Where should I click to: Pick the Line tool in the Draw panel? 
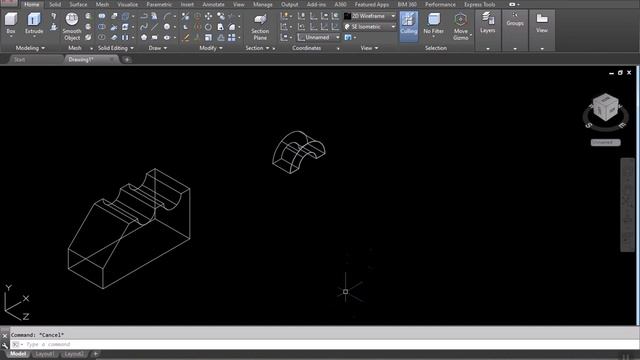point(155,27)
